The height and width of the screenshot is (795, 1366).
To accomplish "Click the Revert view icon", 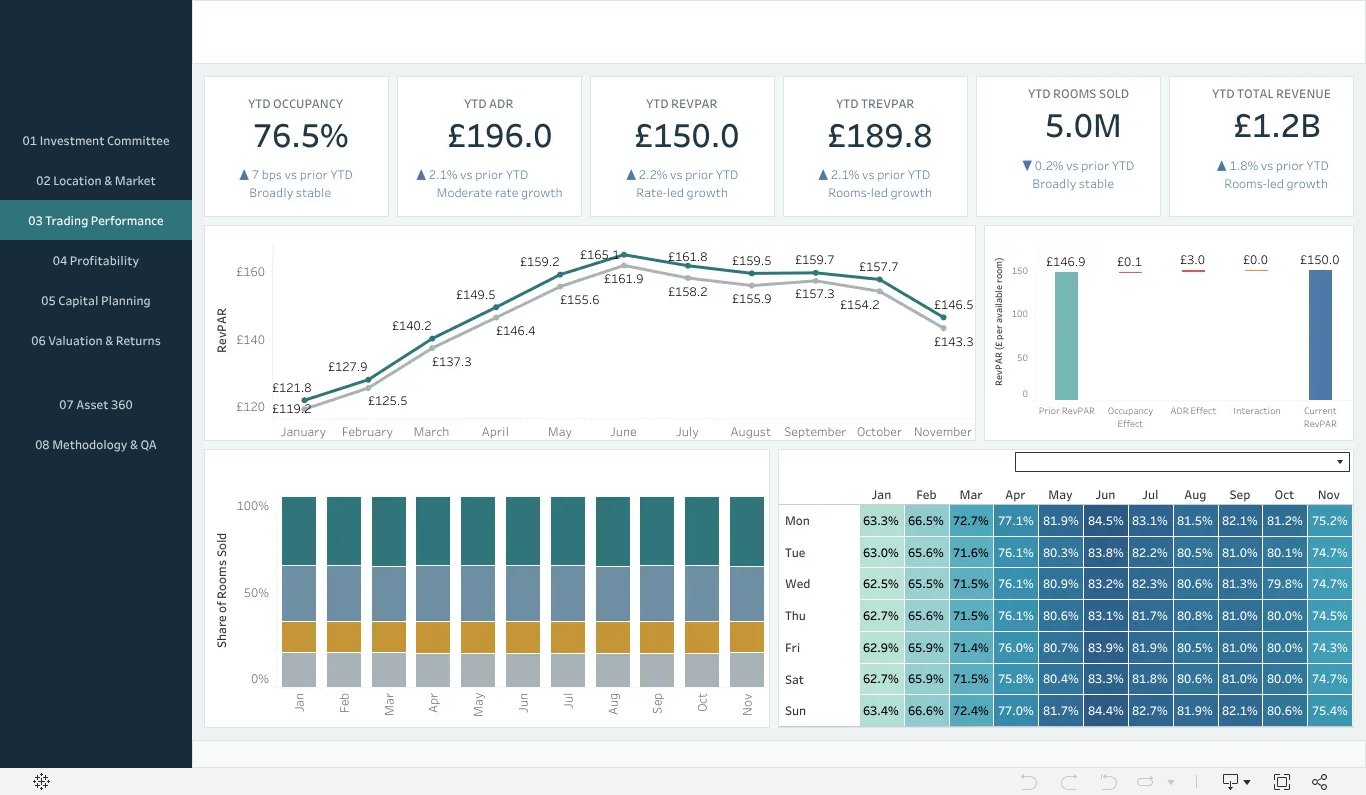I will (x=1108, y=782).
